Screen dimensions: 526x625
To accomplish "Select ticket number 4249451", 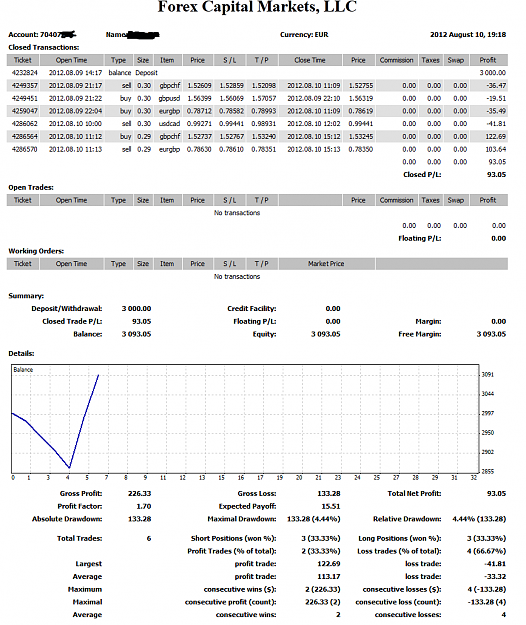I will (25, 98).
